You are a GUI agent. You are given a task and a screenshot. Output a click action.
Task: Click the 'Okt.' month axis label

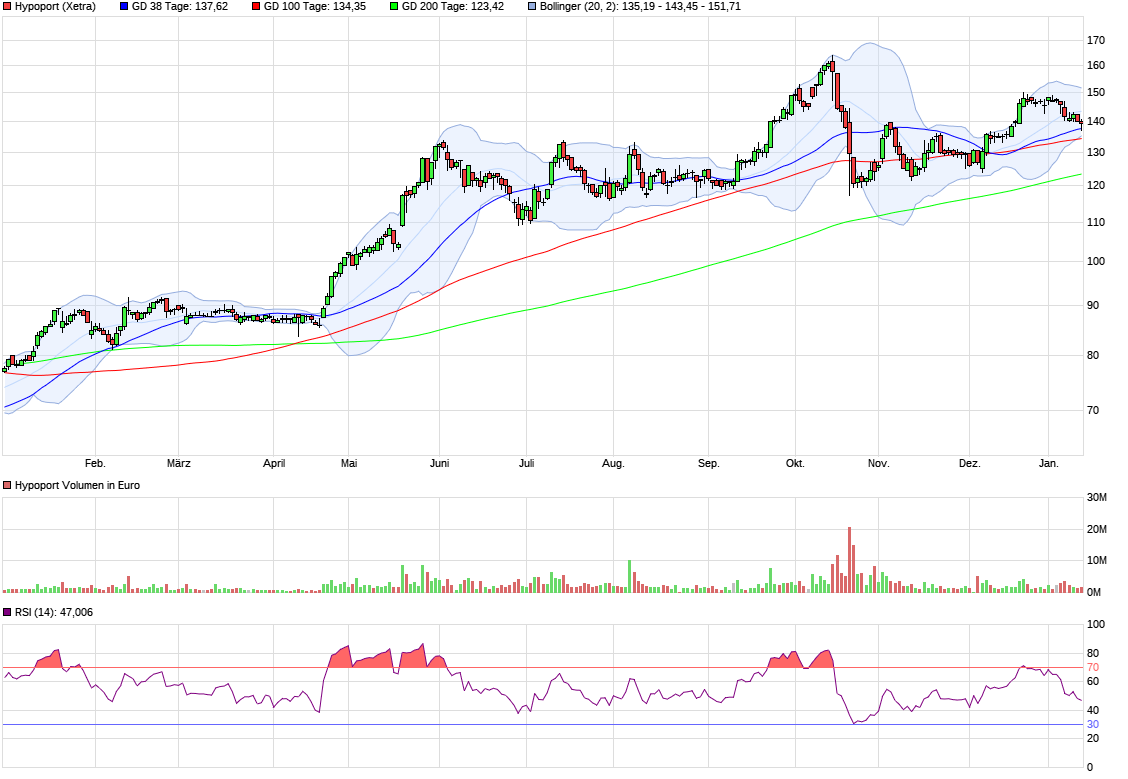(x=795, y=463)
